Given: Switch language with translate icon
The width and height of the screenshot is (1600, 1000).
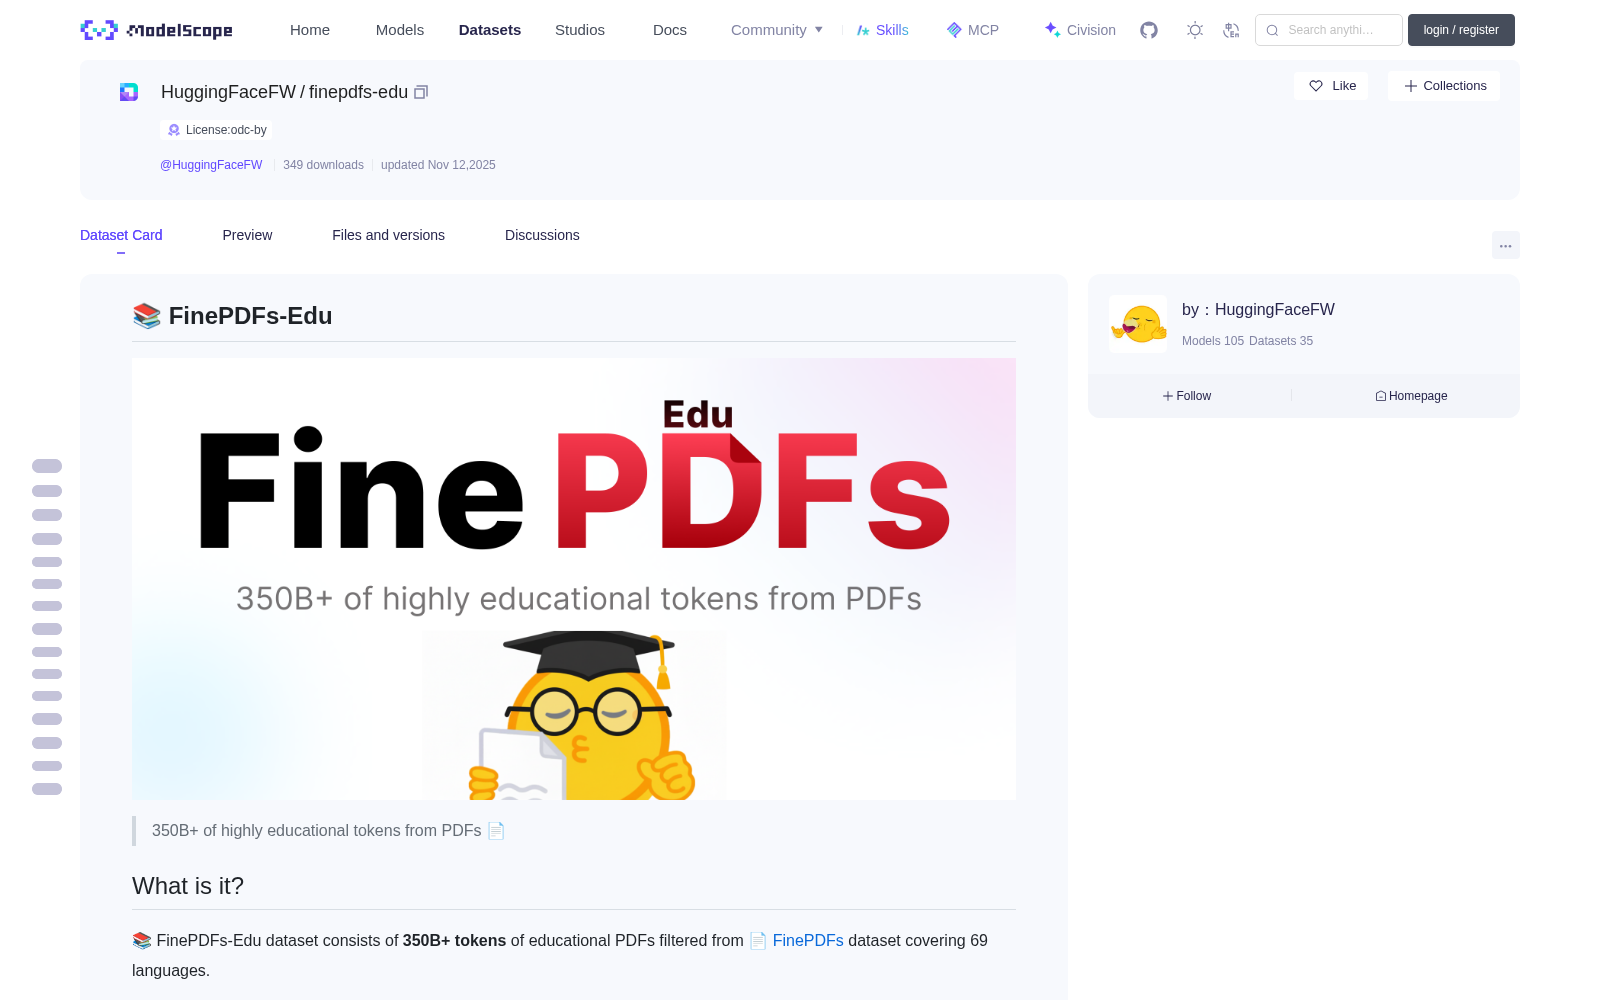Looking at the screenshot, I should [1232, 30].
